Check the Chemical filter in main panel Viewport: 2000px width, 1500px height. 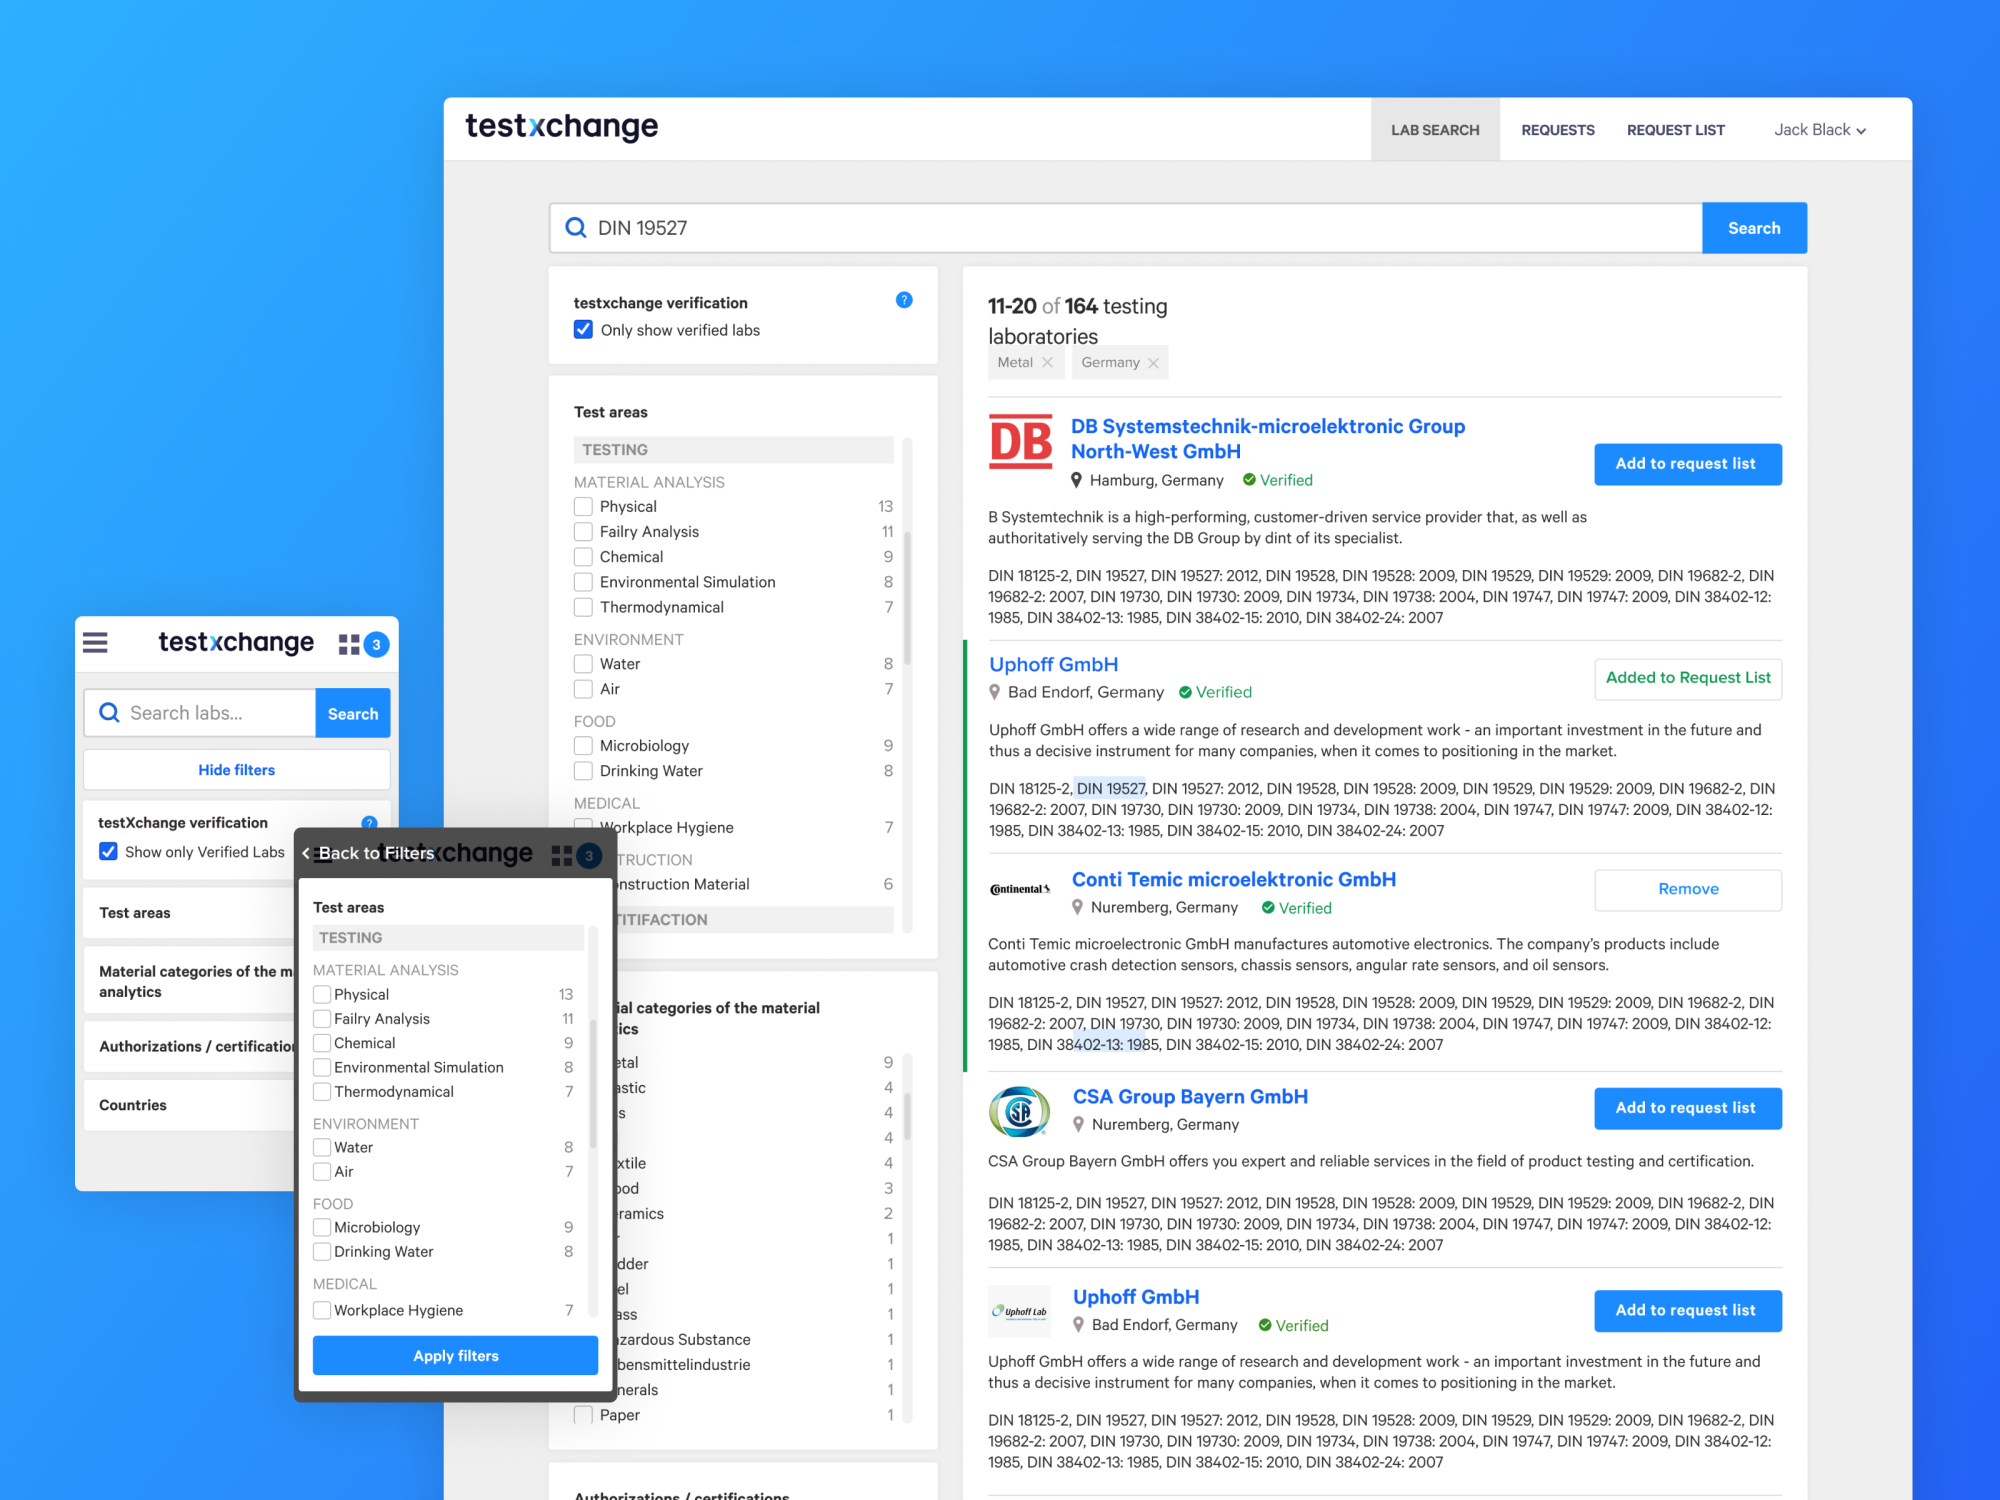tap(583, 557)
